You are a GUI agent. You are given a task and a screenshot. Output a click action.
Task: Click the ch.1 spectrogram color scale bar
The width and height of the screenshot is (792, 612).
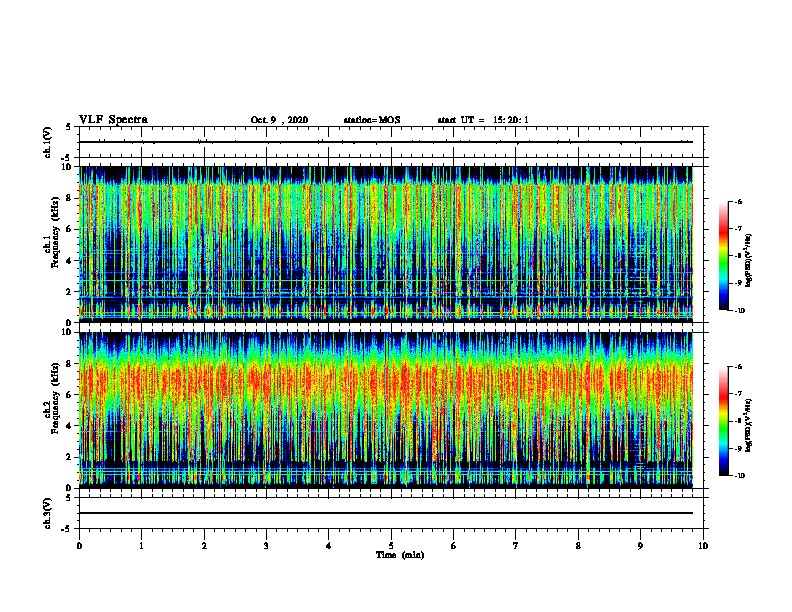click(x=724, y=256)
